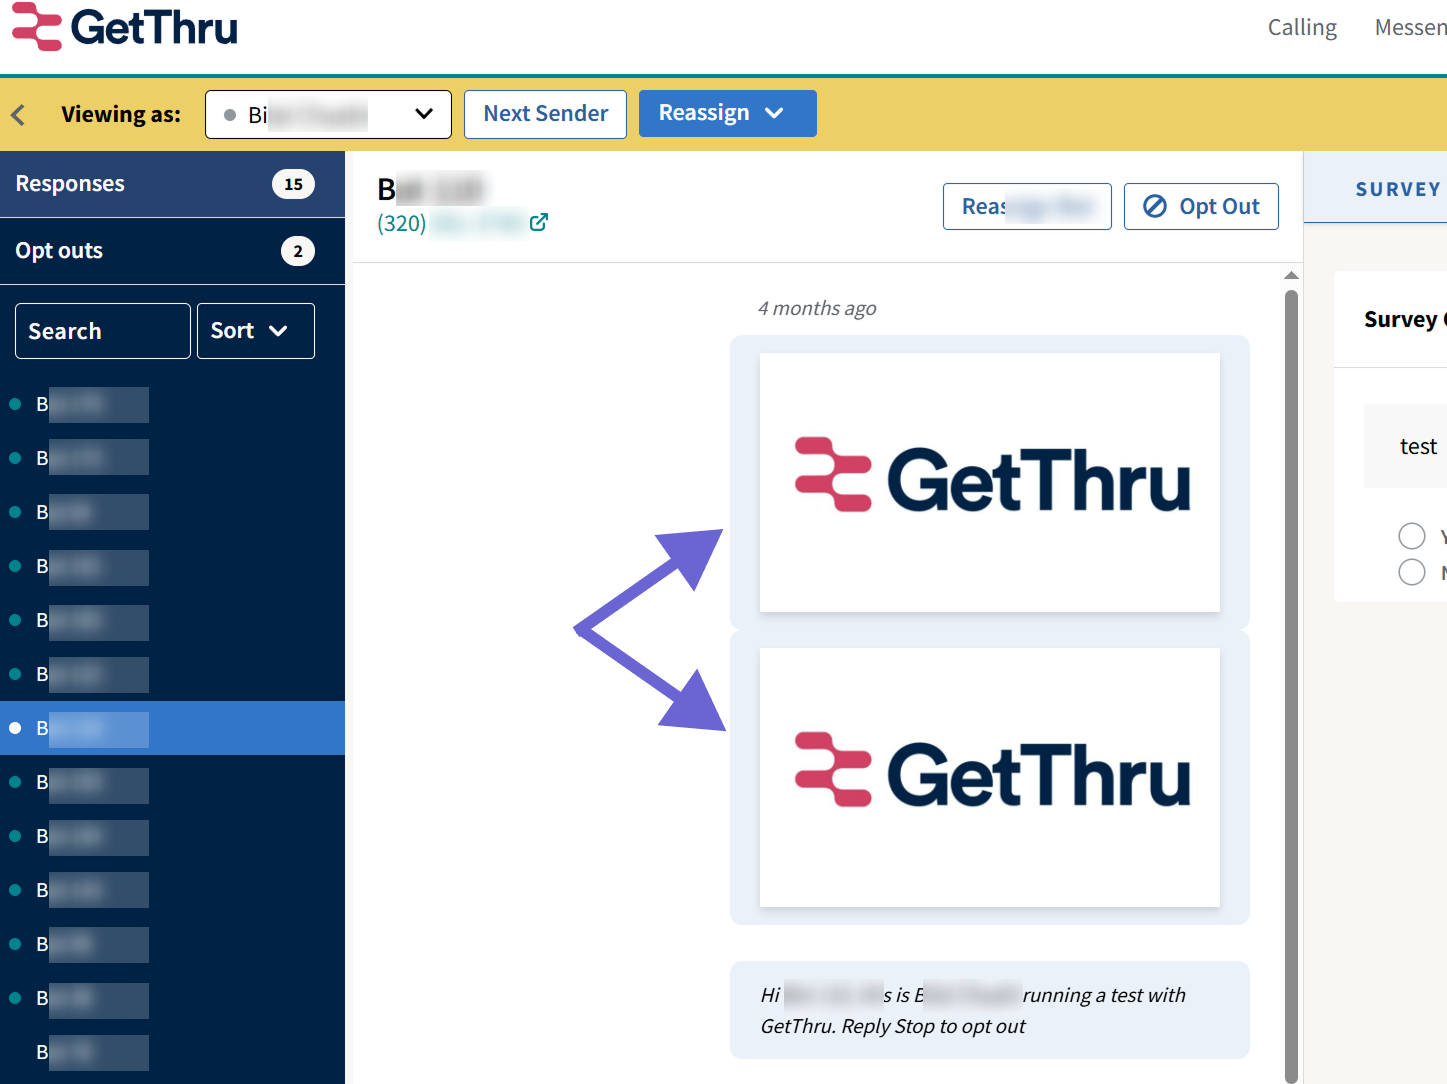Open external link icon next to phone number
This screenshot has height=1084, width=1447.
tap(539, 222)
